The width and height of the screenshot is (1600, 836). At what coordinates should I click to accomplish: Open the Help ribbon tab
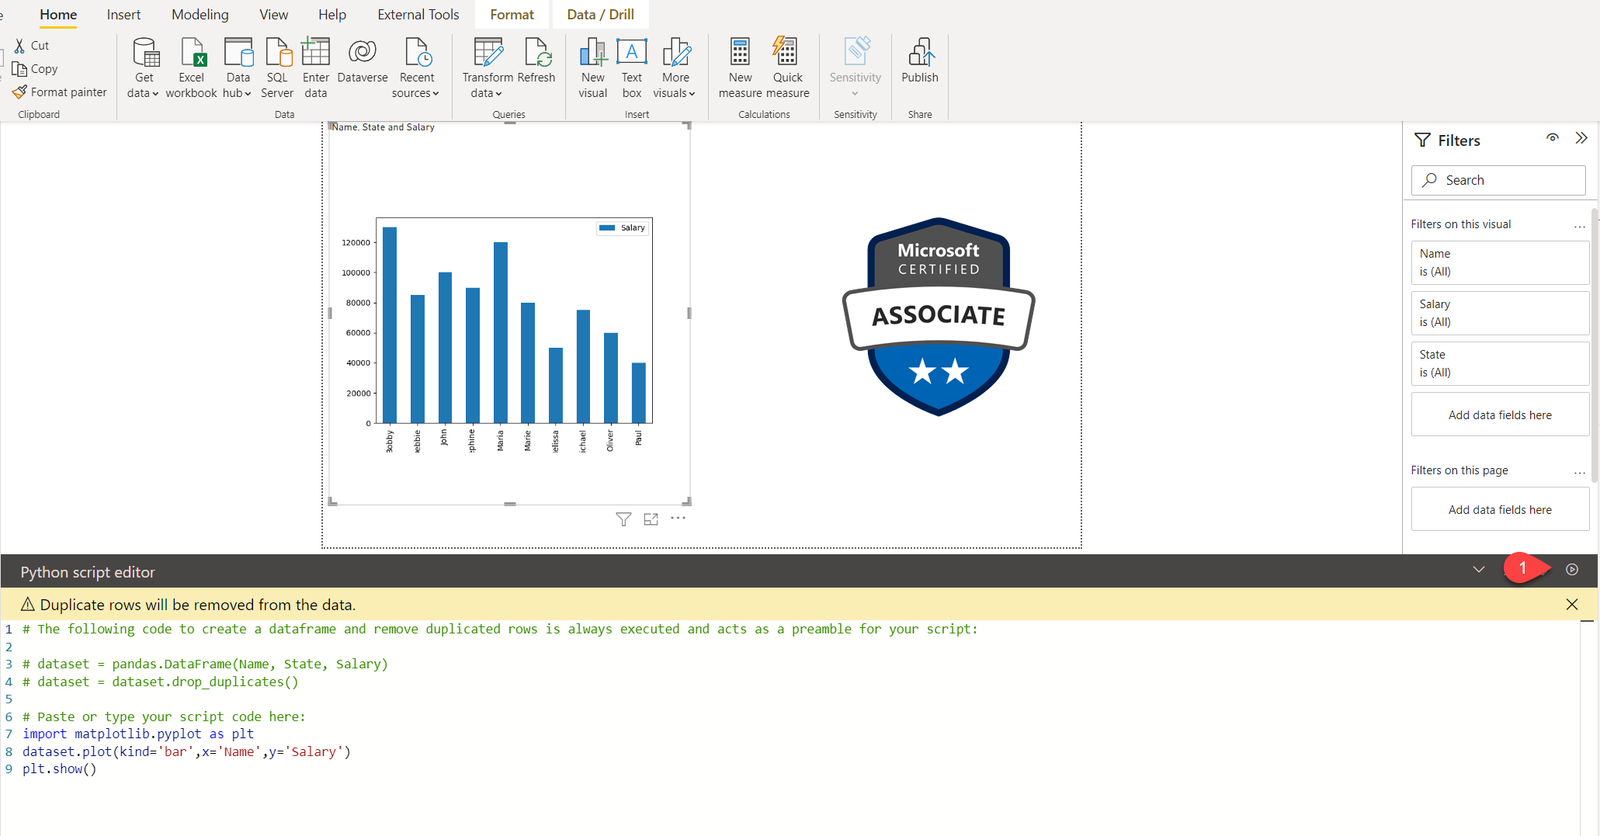pyautogui.click(x=332, y=15)
